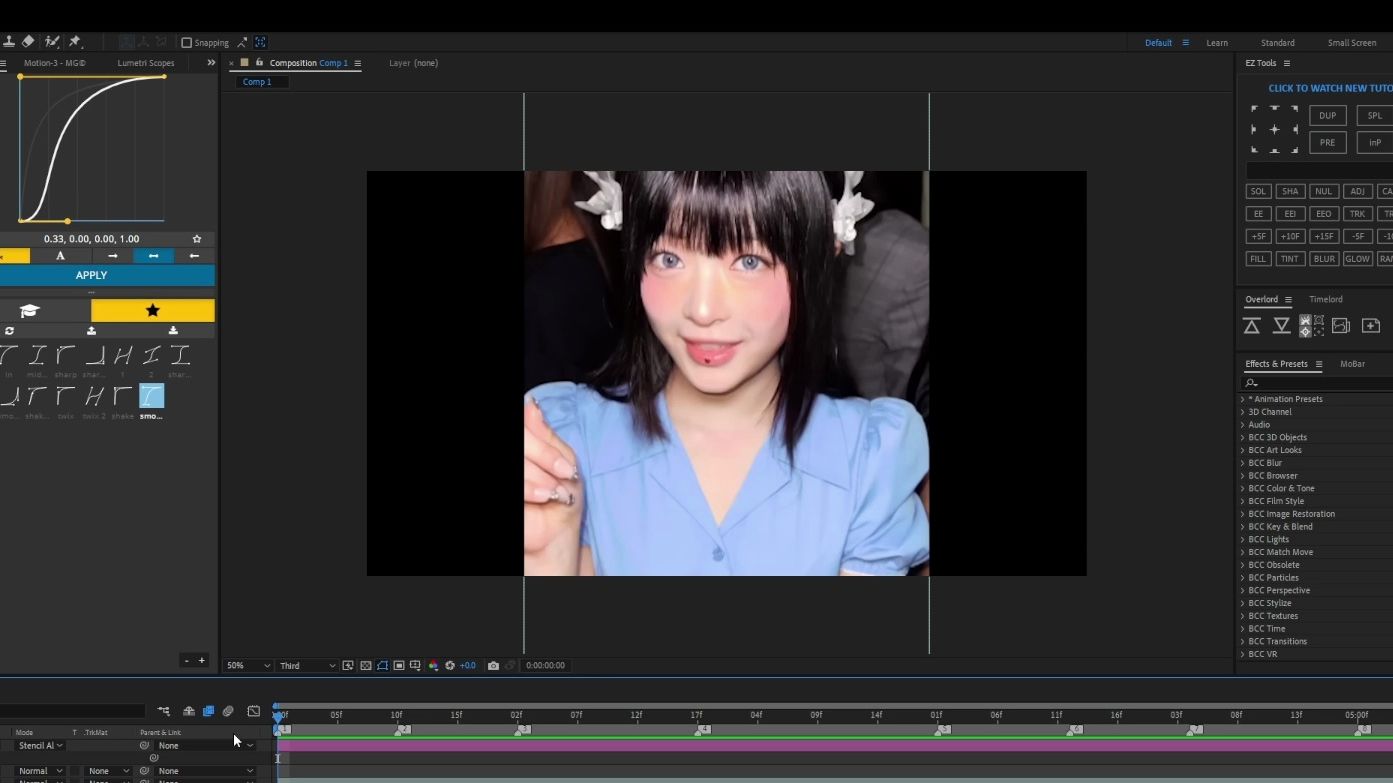Image resolution: width=1393 pixels, height=783 pixels.
Task: Toggle the transparency grid in the viewer
Action: (366, 666)
